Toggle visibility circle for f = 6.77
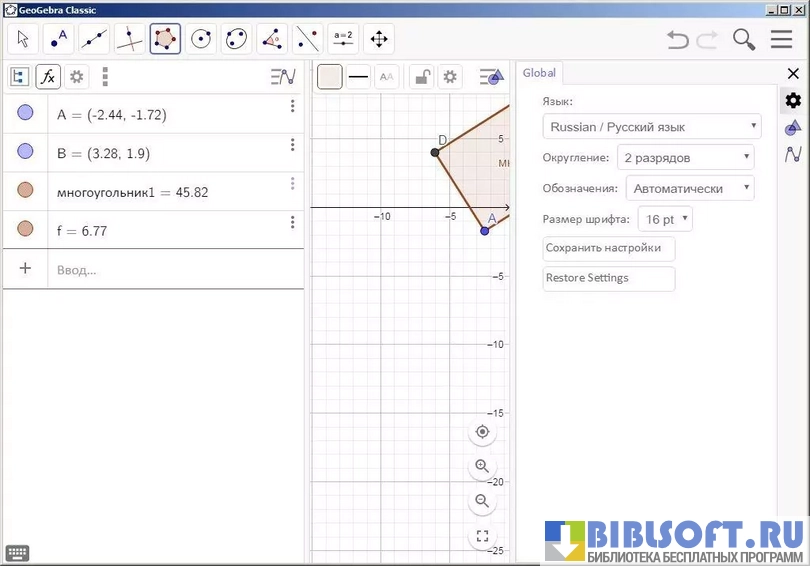810x566 pixels. pyautogui.click(x=25, y=230)
